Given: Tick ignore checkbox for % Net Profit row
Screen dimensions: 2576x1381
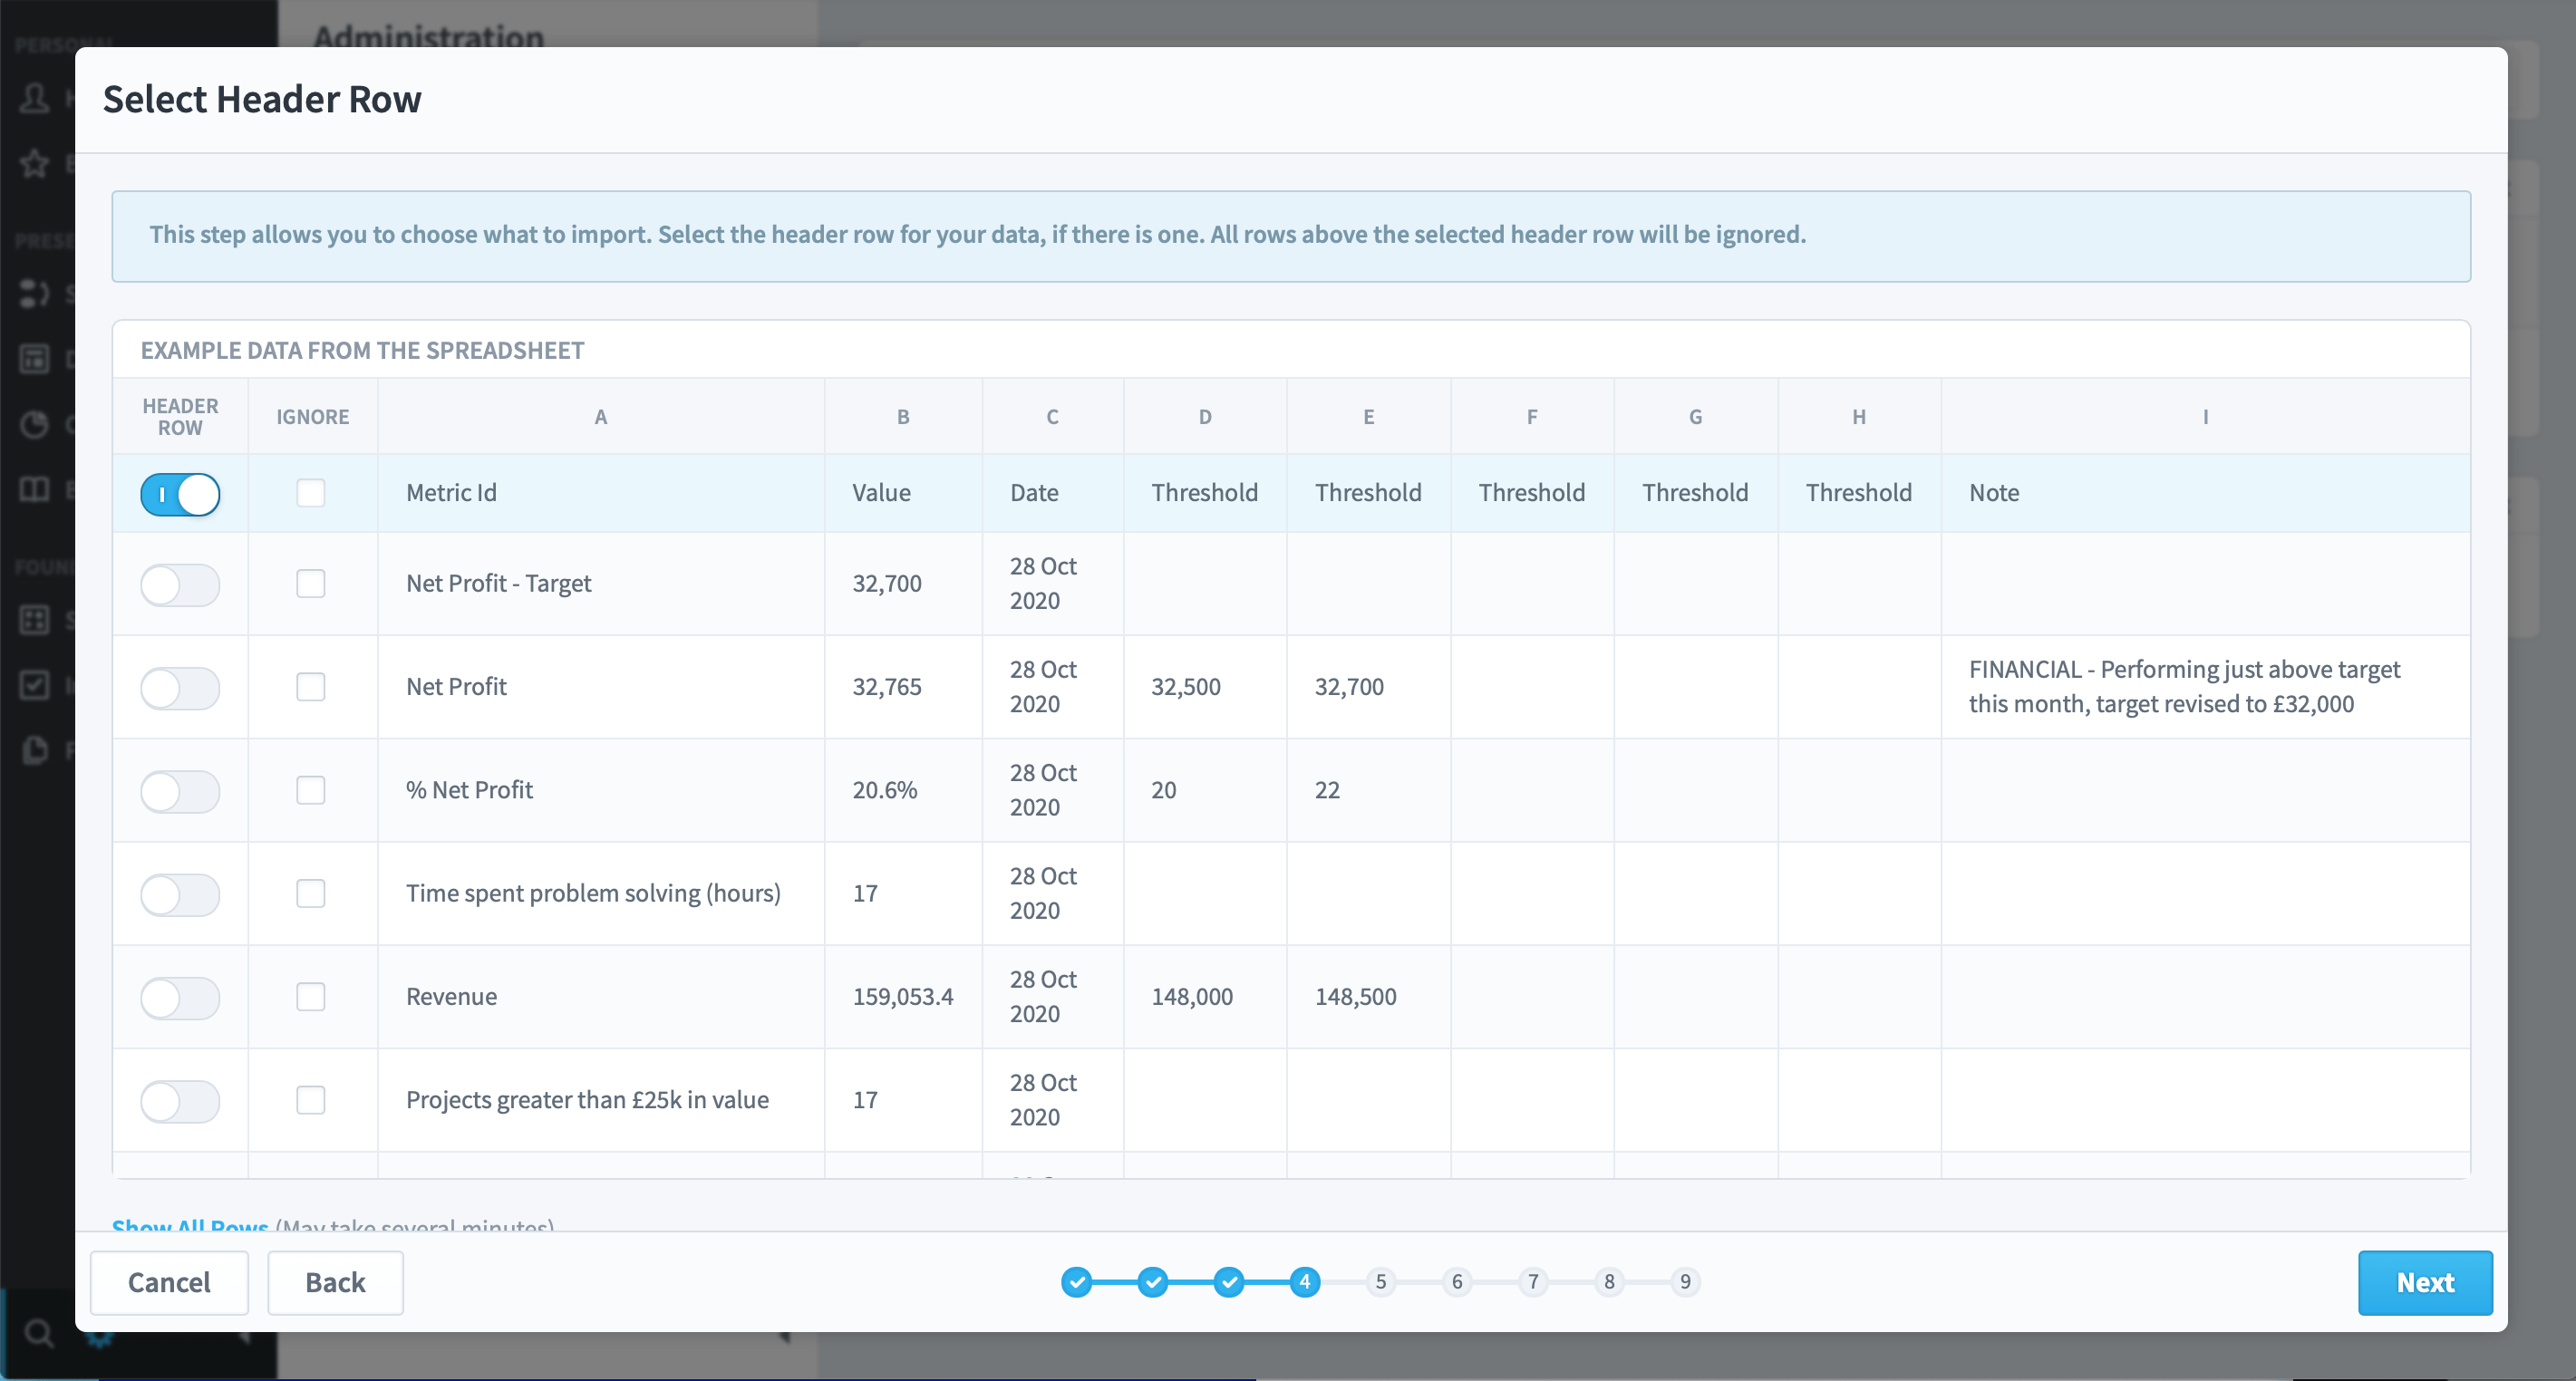Looking at the screenshot, I should click(311, 790).
